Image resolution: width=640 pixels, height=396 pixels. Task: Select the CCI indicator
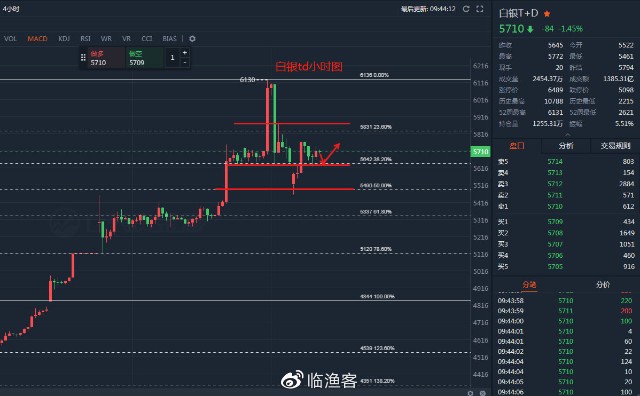click(x=147, y=38)
